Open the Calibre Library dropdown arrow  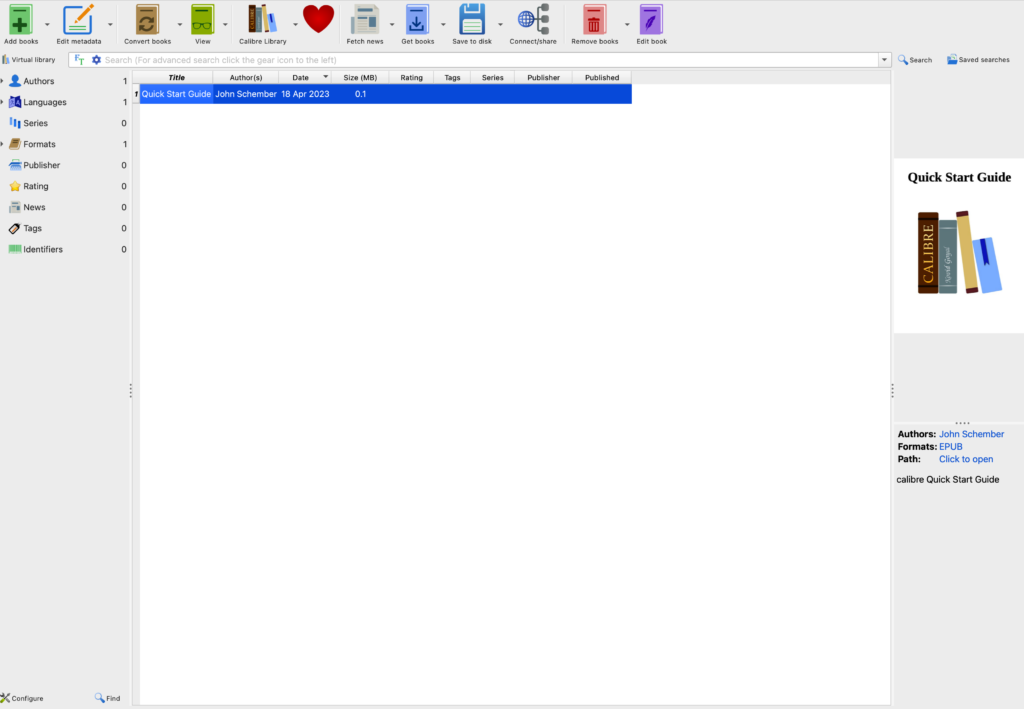pyautogui.click(x=295, y=25)
